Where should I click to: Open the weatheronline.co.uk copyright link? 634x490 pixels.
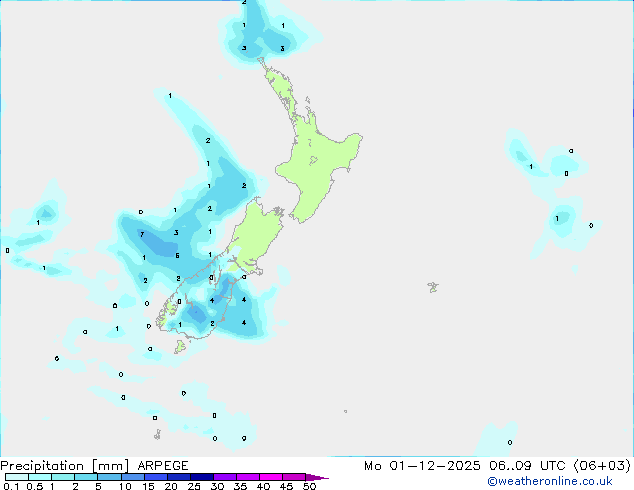[x=550, y=481]
